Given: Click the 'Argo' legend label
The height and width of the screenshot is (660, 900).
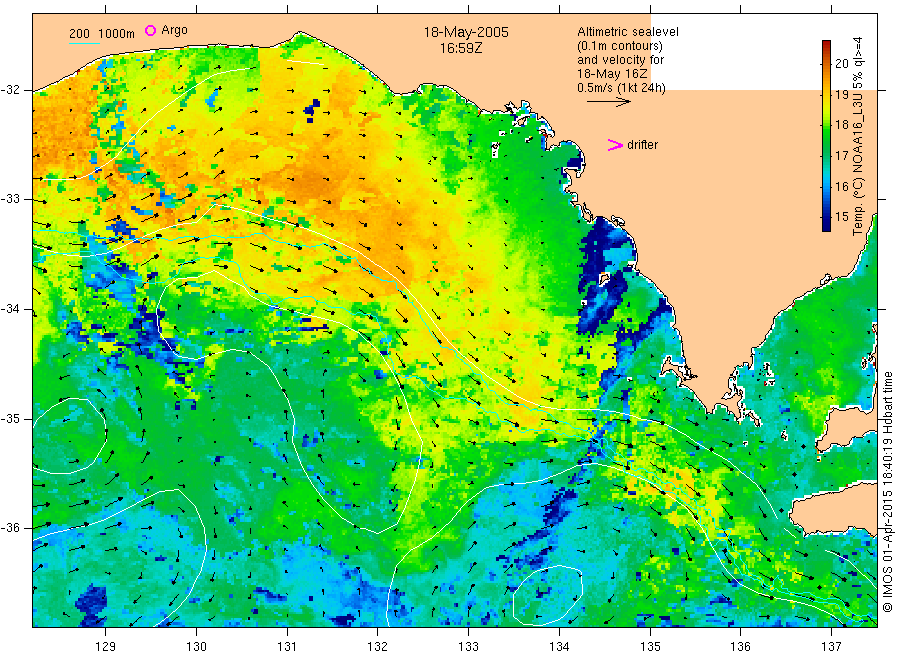Looking at the screenshot, I should click(174, 30).
